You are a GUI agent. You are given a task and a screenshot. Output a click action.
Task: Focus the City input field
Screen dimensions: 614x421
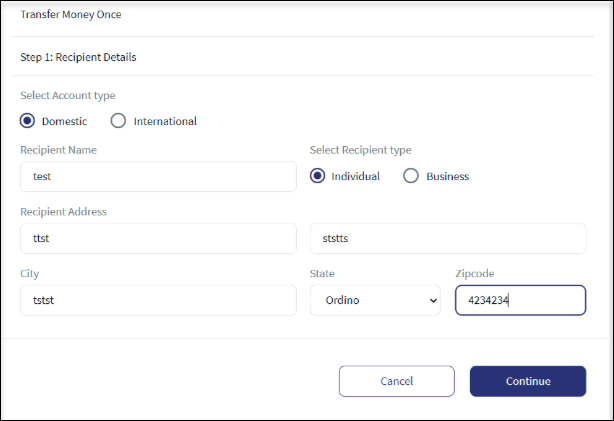(158, 300)
